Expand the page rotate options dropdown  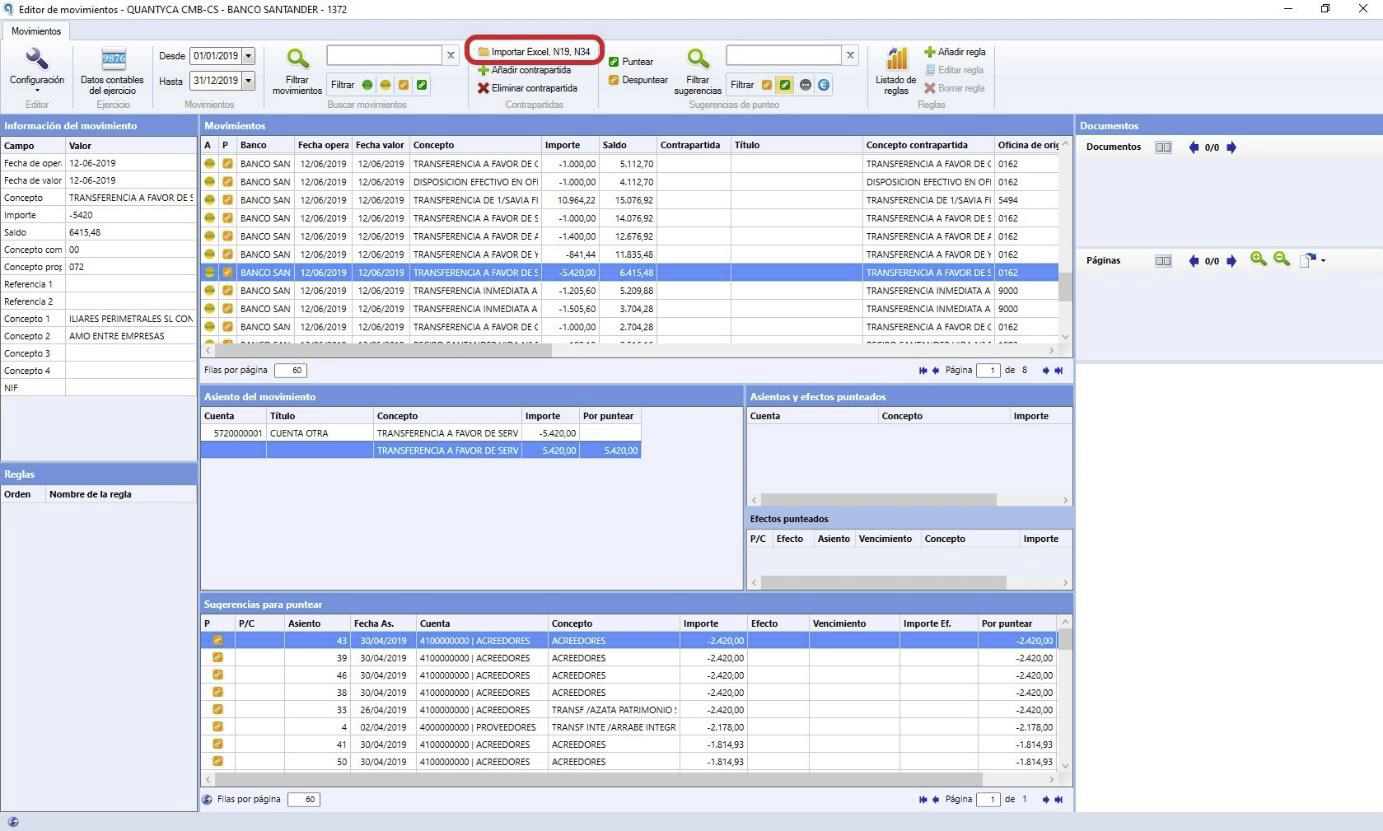pyautogui.click(x=1323, y=261)
